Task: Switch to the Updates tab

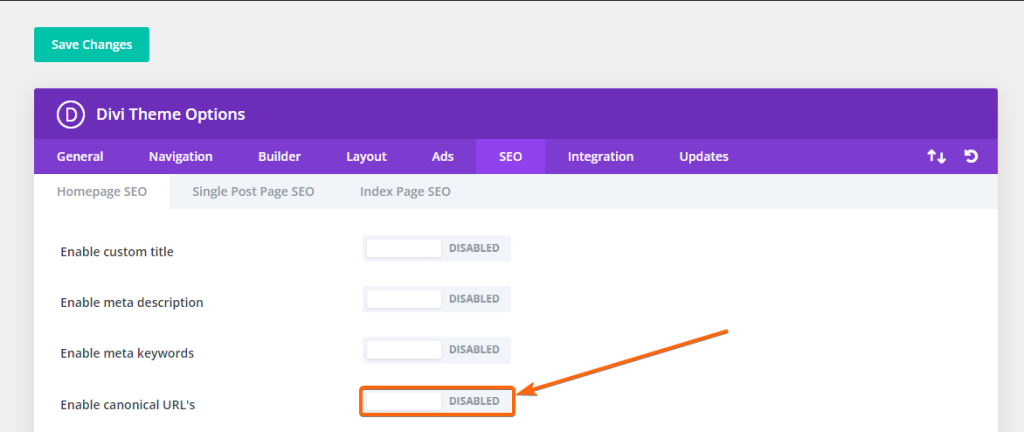Action: tap(703, 157)
